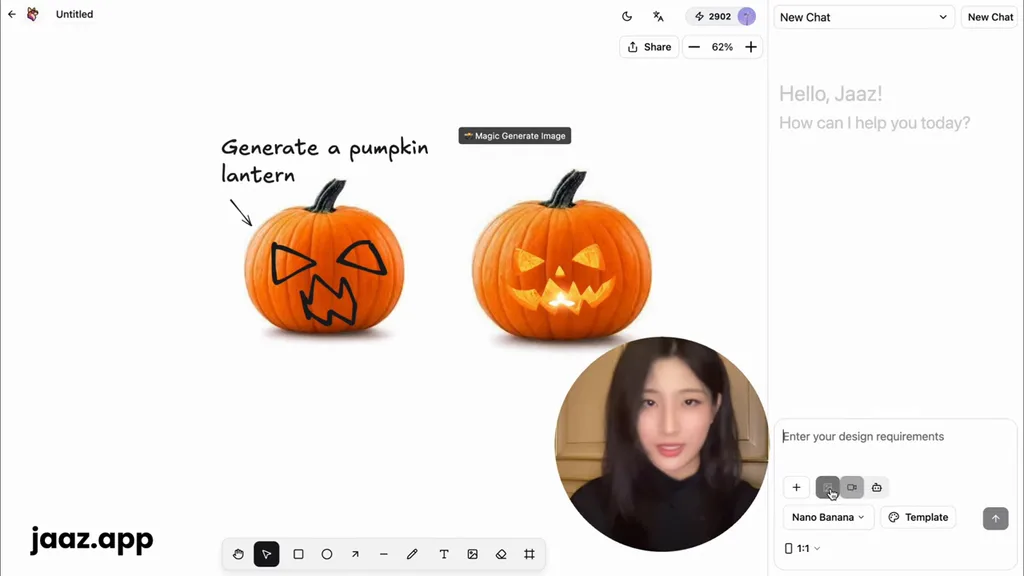This screenshot has width=1024, height=576.
Task: Go back using the back arrow
Action: click(12, 14)
